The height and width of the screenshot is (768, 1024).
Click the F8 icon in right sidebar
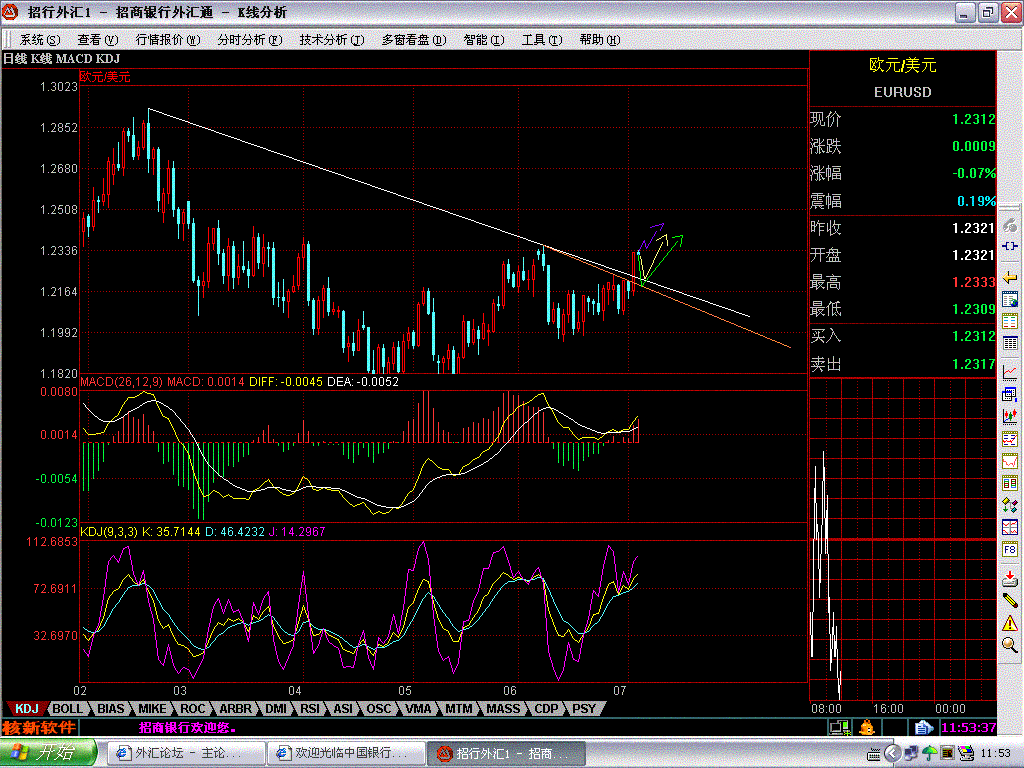1010,549
